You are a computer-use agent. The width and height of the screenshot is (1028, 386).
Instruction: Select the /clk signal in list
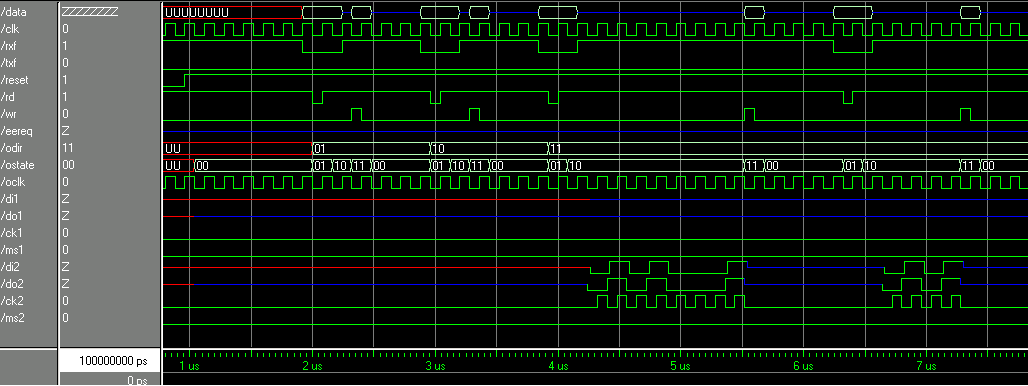click(11, 29)
